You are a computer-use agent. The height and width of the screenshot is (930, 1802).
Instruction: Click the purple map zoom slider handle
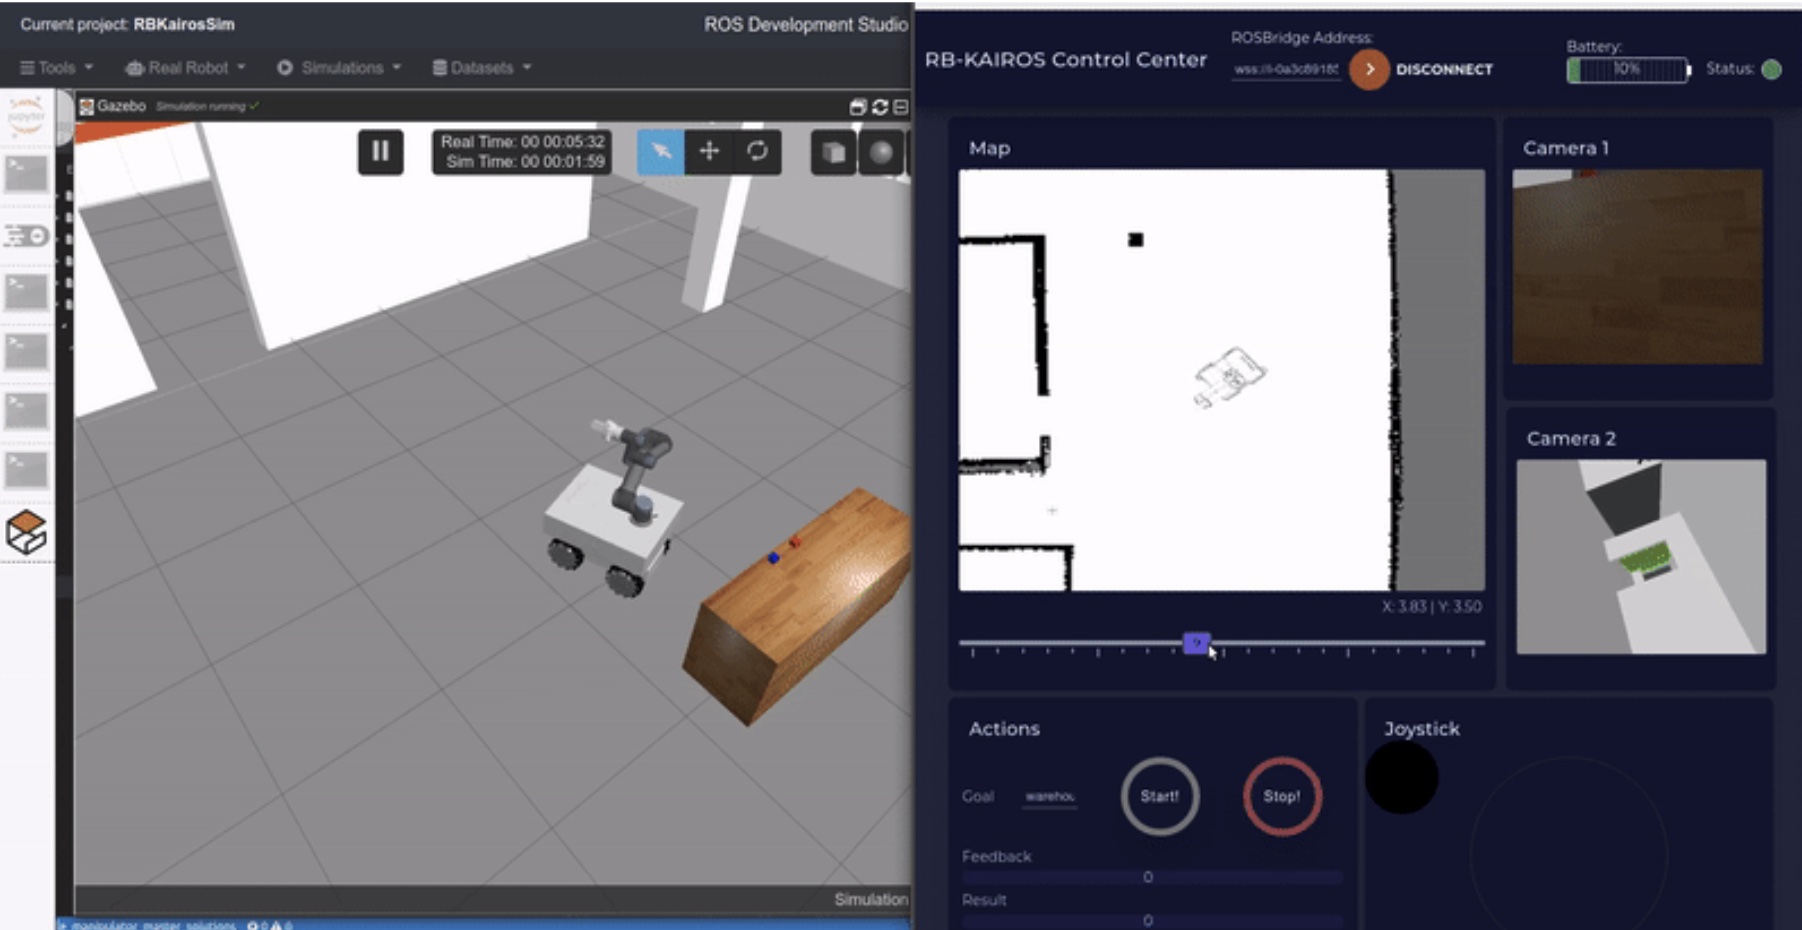tap(1197, 643)
